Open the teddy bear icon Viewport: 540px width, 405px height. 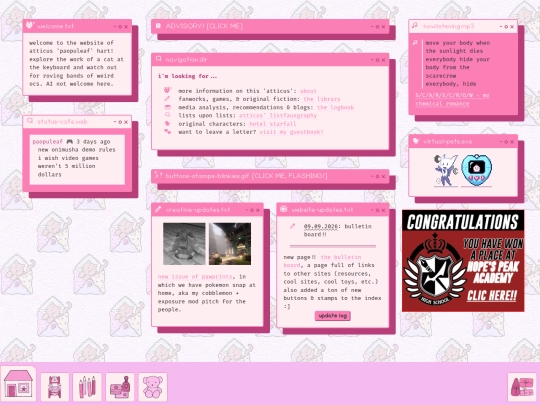pyautogui.click(x=153, y=387)
